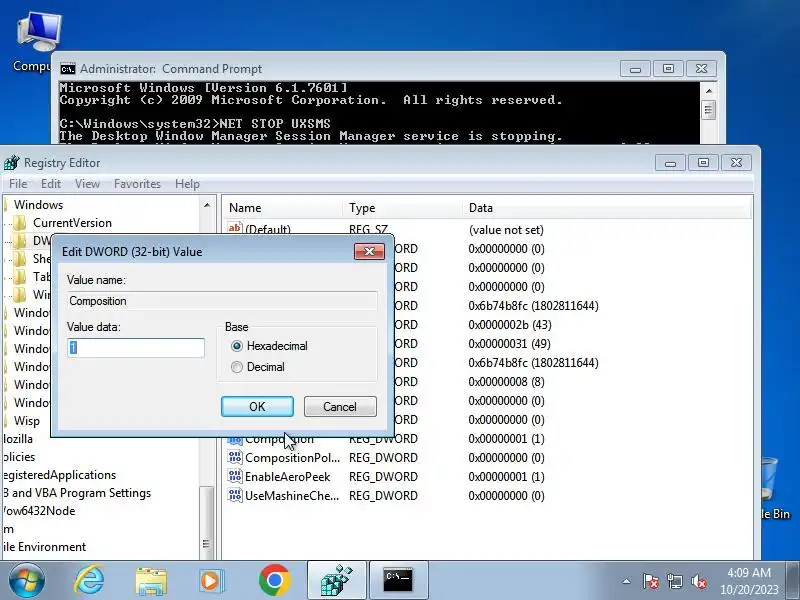This screenshot has width=800, height=600.
Task: Select the CurrentVersion folder icon in tree
Action: tap(19, 223)
